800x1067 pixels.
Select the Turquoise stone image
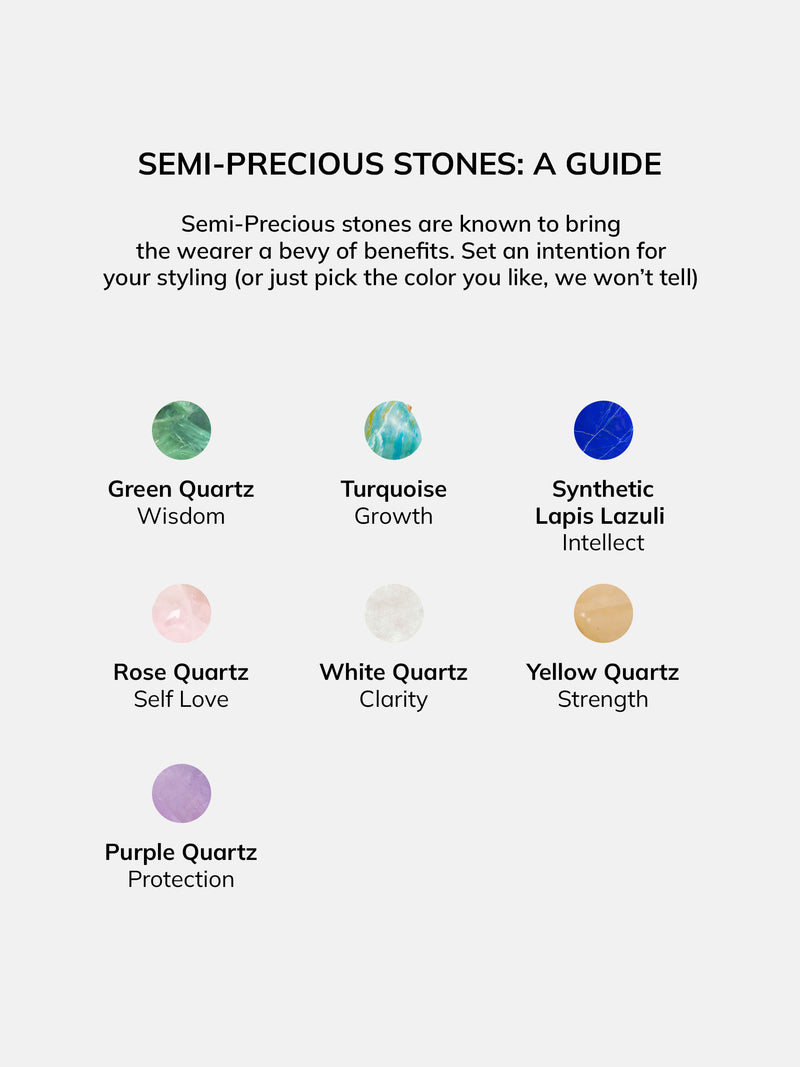click(x=393, y=430)
